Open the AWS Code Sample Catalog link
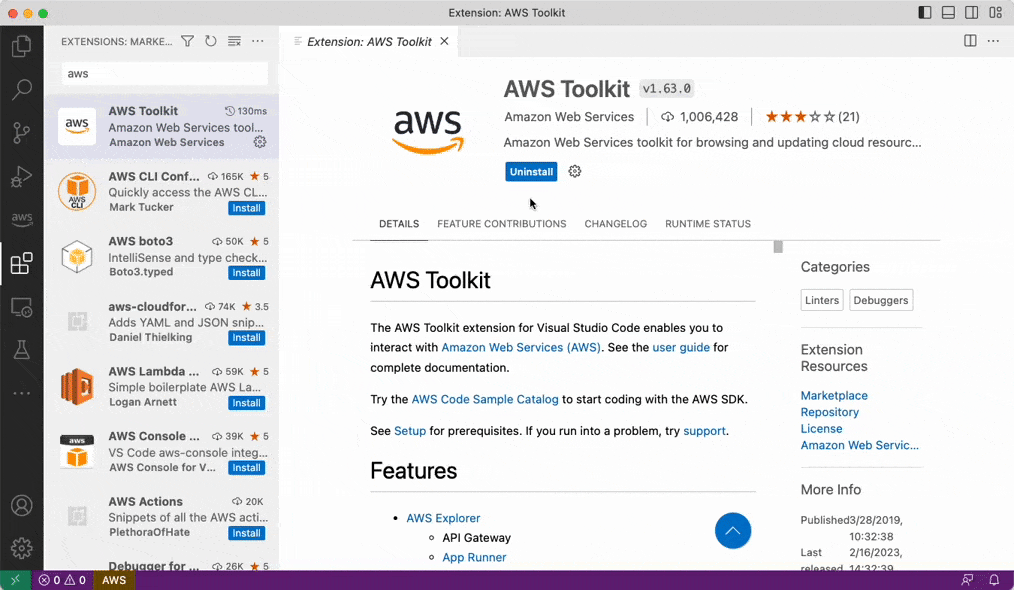1014x590 pixels. tap(485, 399)
